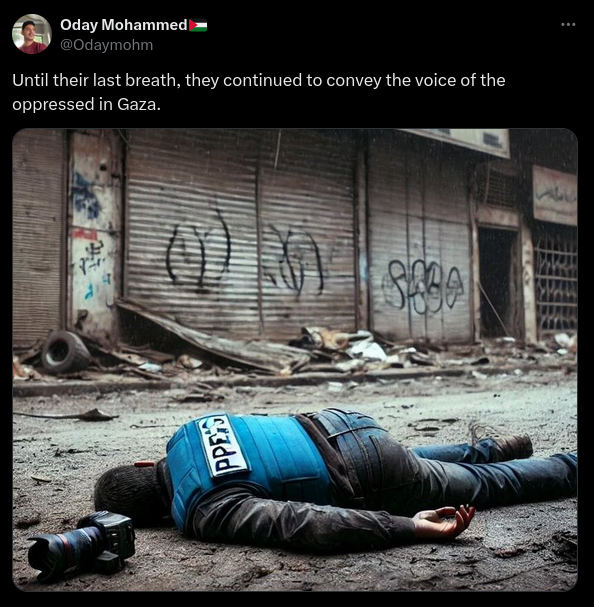Open the attached photo in full view
This screenshot has height=607, width=594.
pyautogui.click(x=295, y=360)
